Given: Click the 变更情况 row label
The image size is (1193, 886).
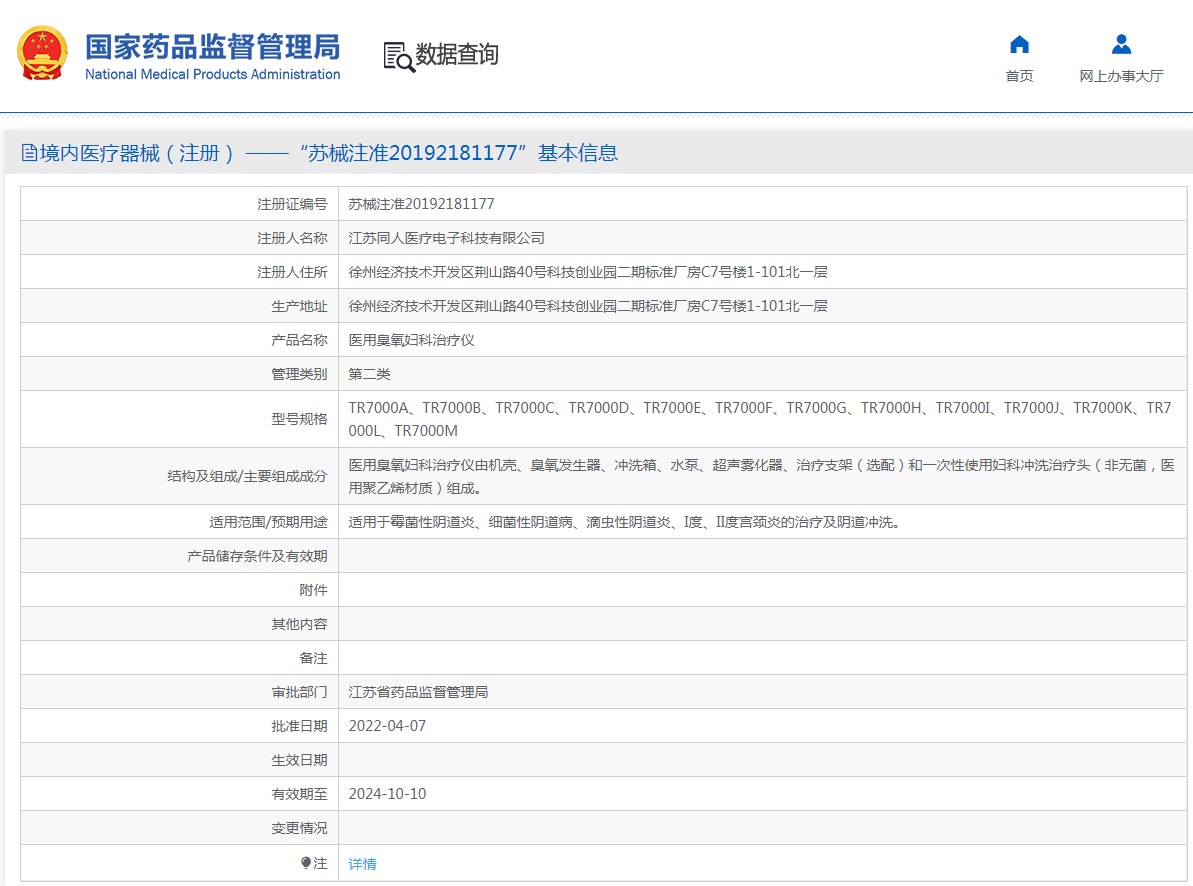Looking at the screenshot, I should coord(299,828).
